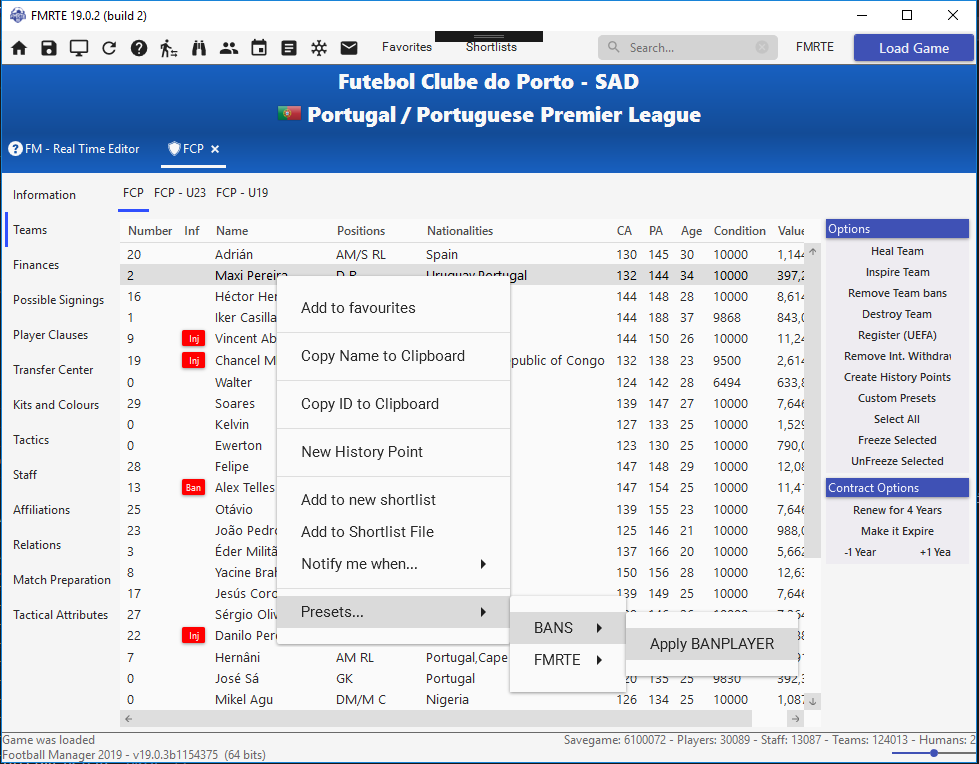Viewport: 979px width, 764px height.
Task: Open the envelope mail icon
Action: click(x=349, y=48)
